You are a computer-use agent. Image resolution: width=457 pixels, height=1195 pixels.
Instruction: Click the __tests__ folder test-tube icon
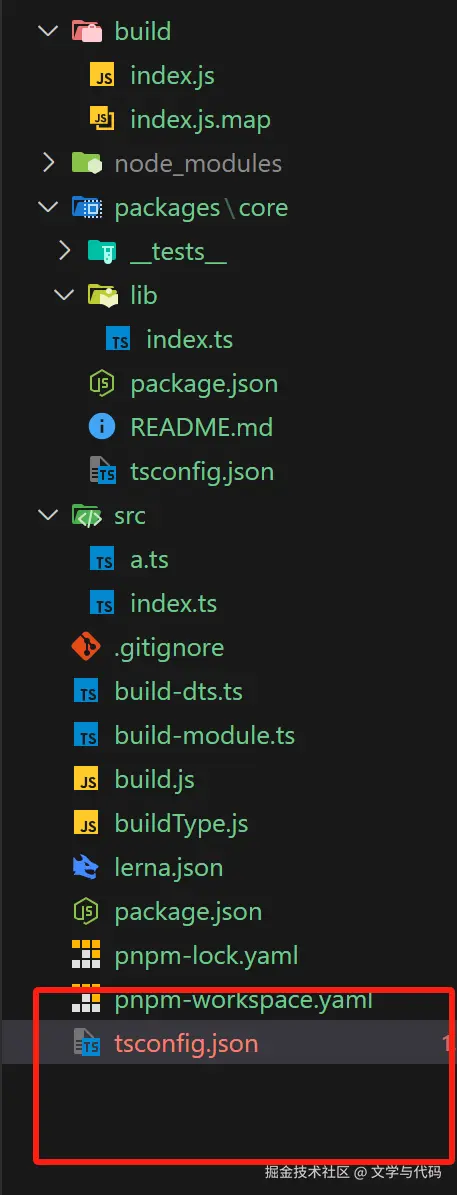pyautogui.click(x=102, y=251)
